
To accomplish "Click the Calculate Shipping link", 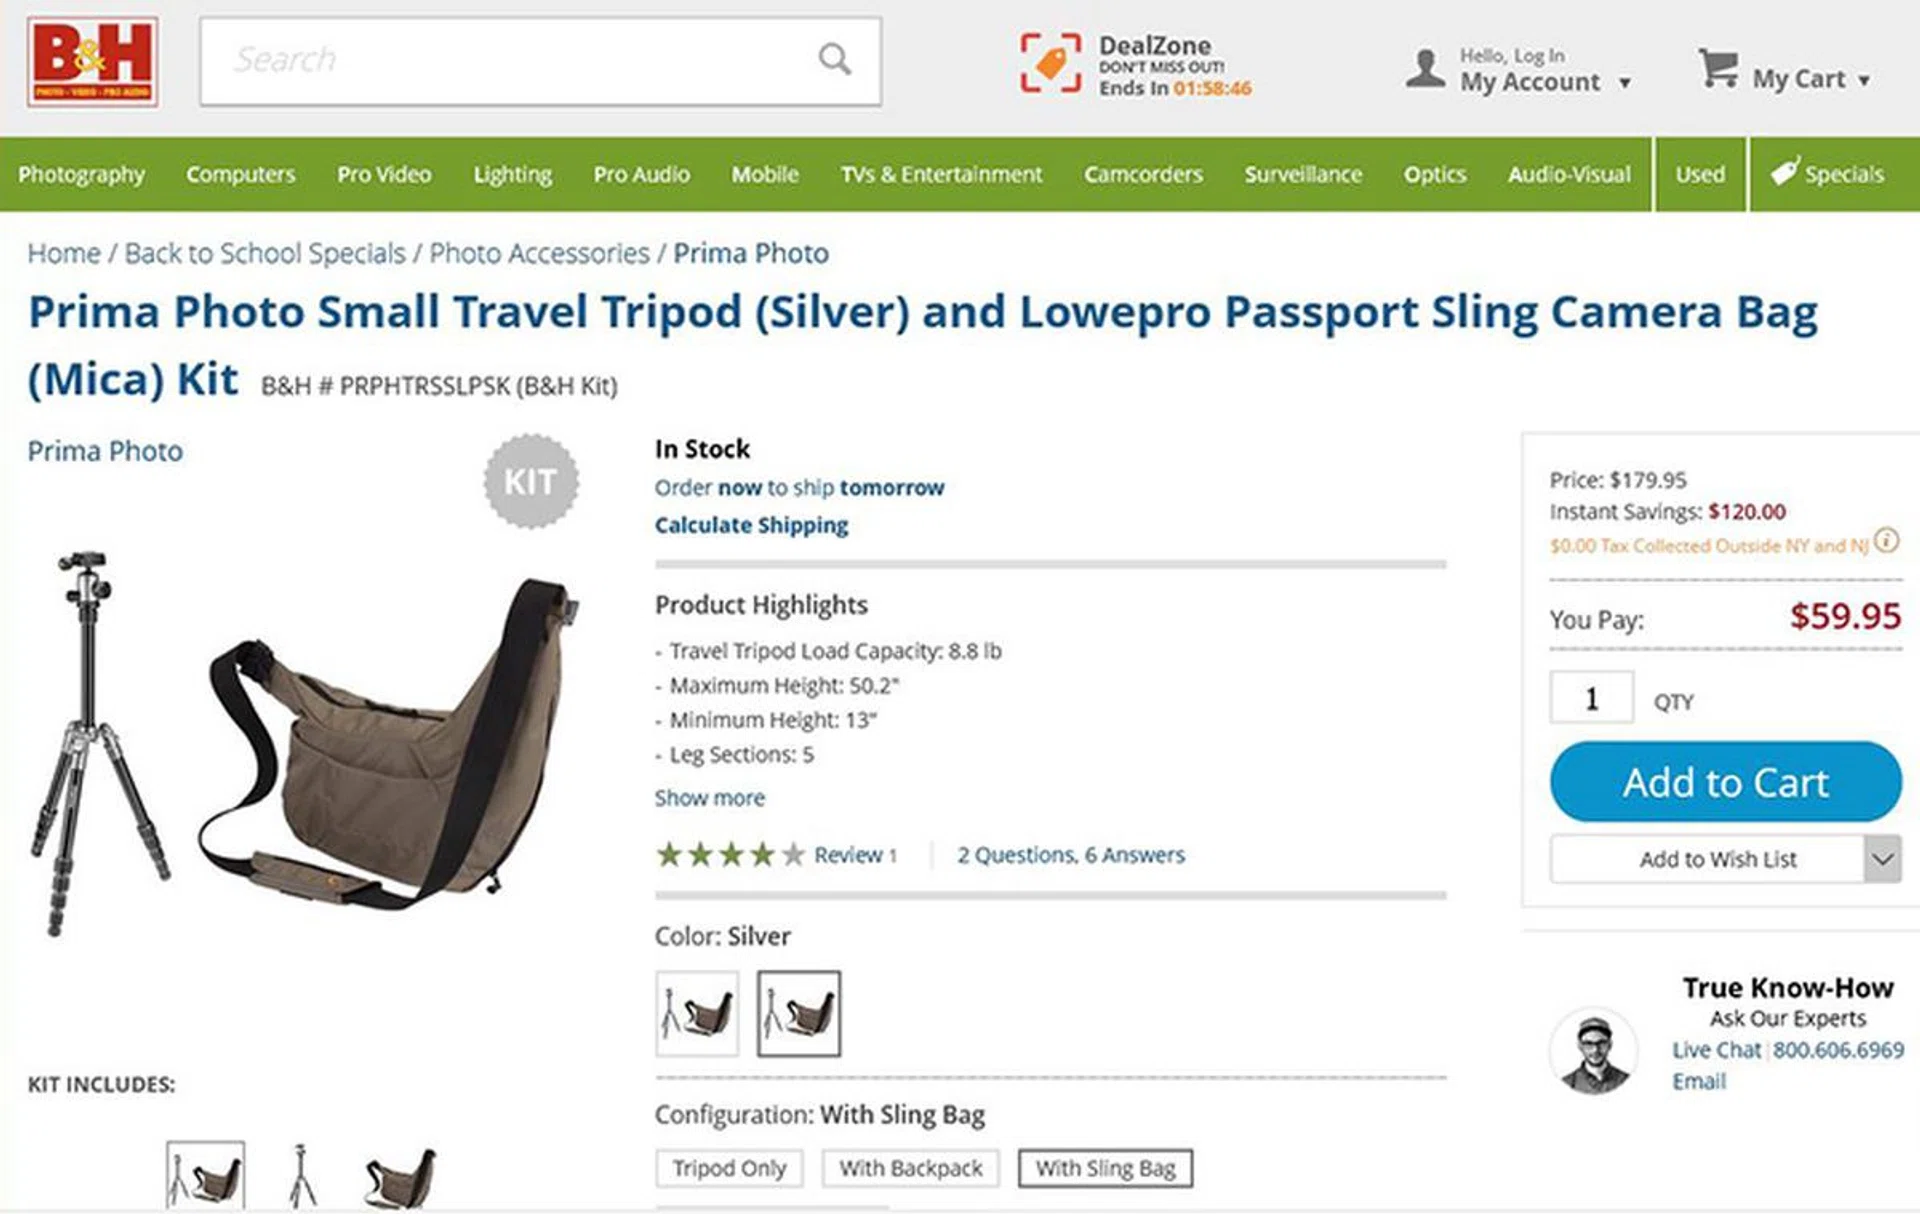I will 751,525.
